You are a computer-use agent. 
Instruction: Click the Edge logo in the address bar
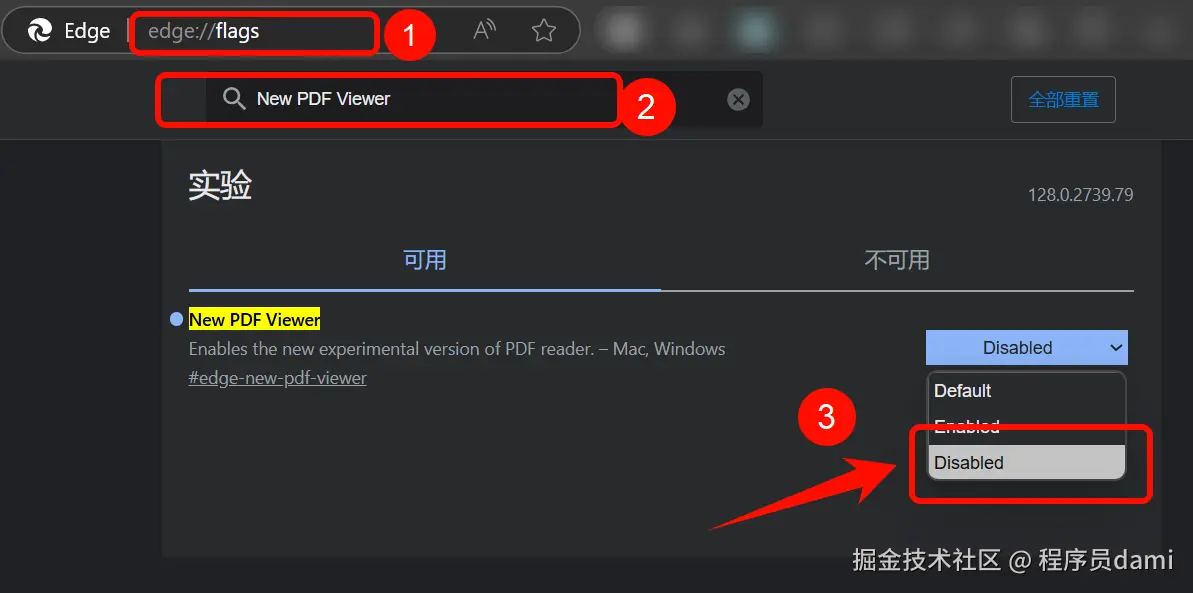[x=40, y=30]
